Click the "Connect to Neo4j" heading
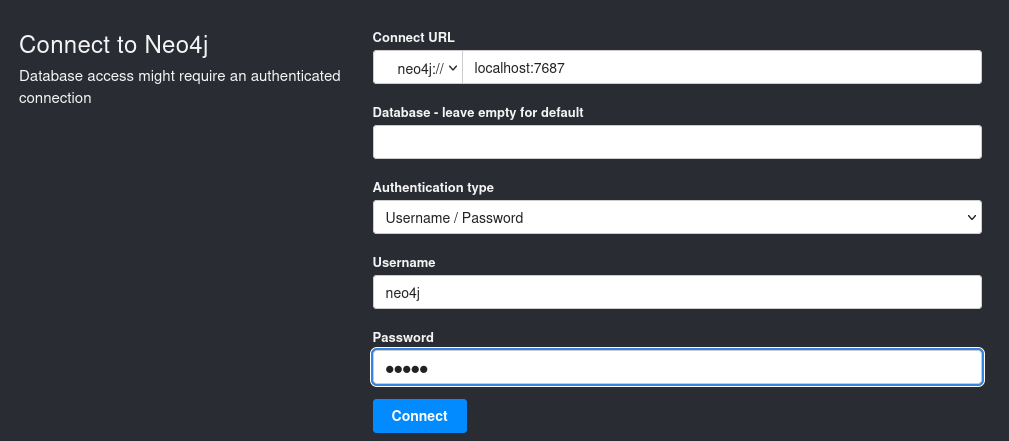 (114, 45)
